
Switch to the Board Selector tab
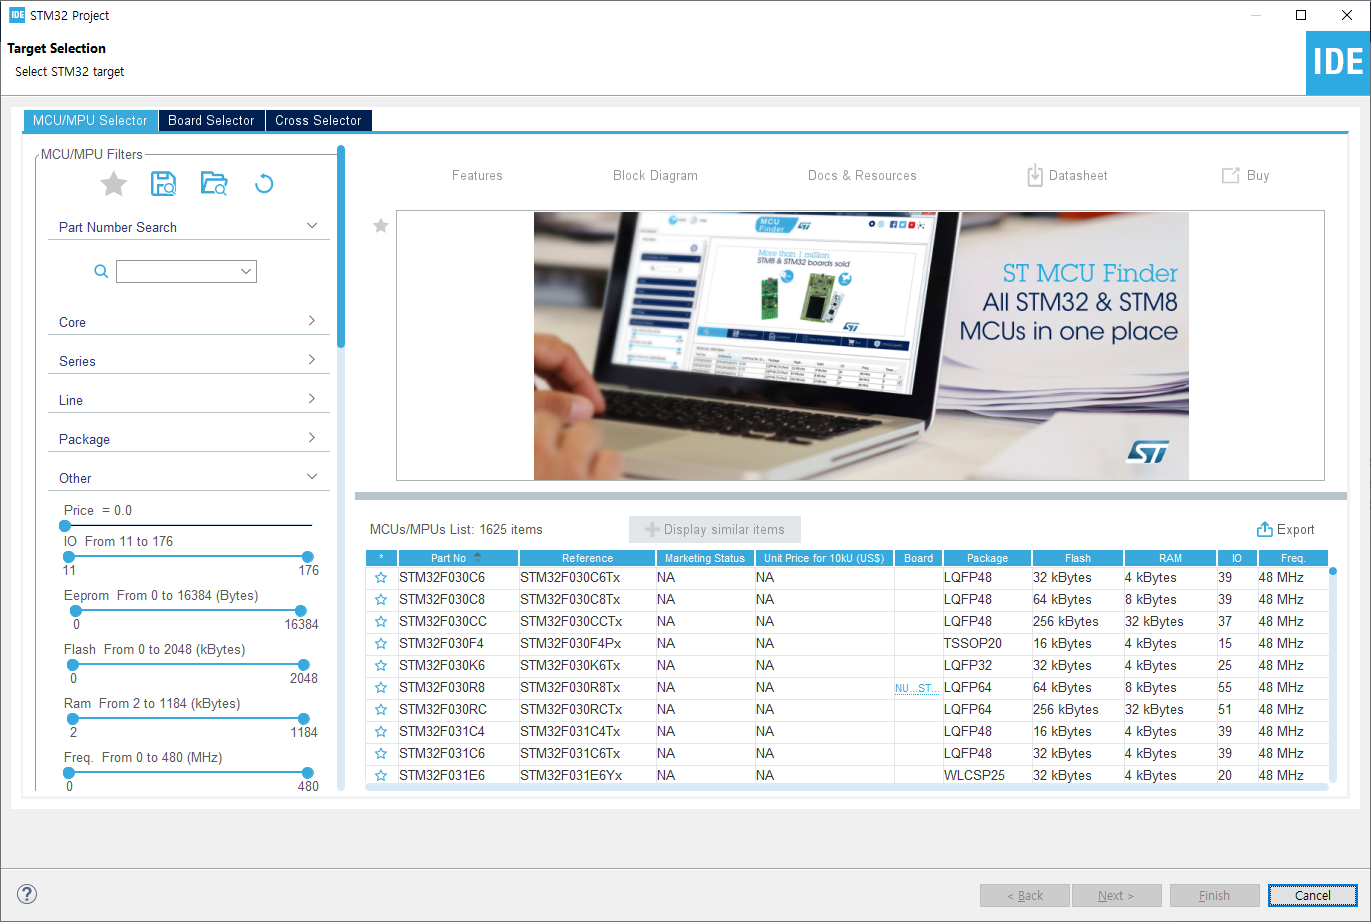pos(211,120)
